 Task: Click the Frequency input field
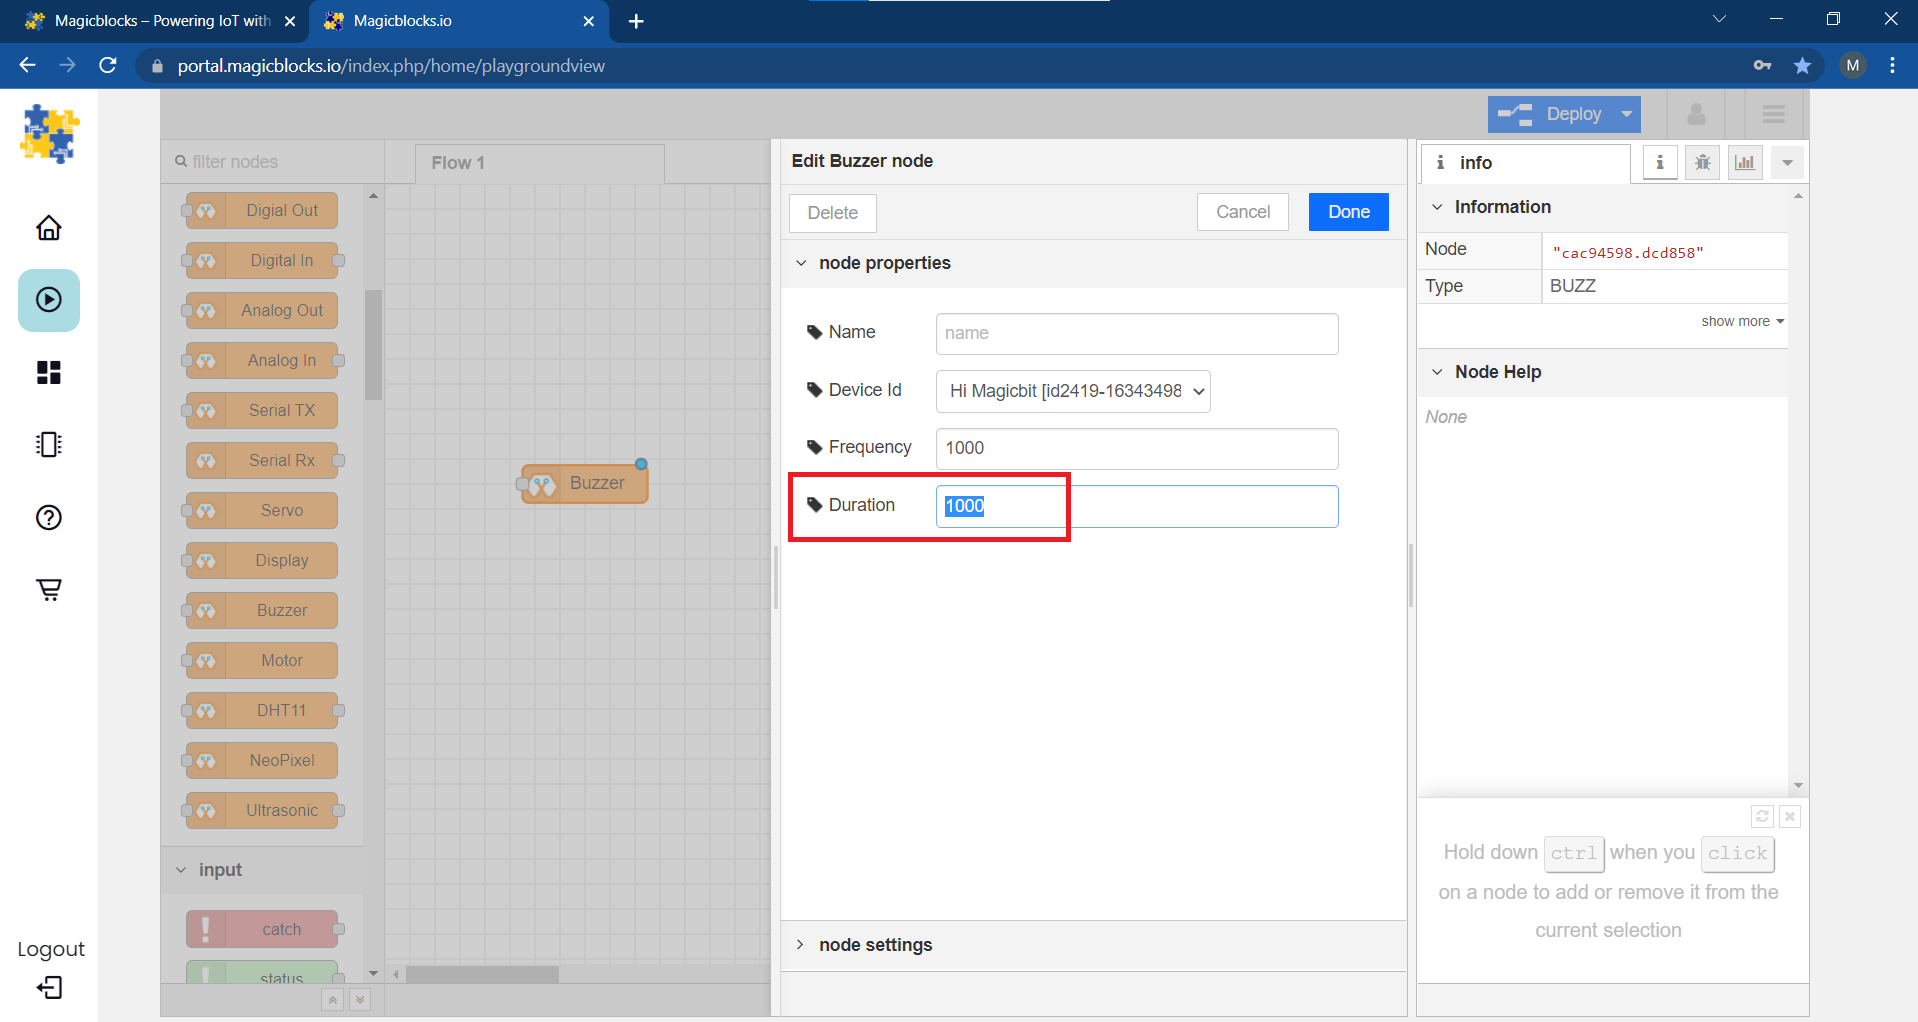(1136, 448)
